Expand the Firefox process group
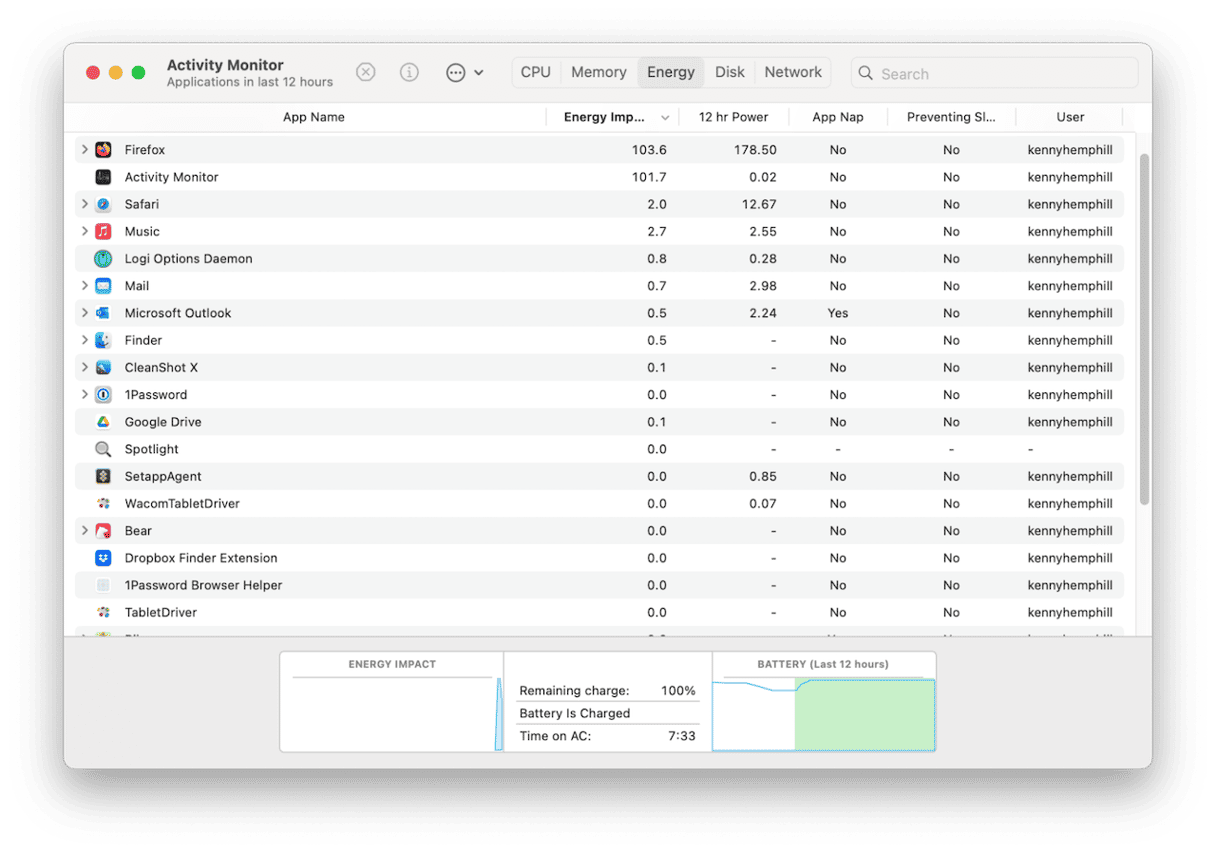Viewport: 1216px width, 853px height. tap(85, 150)
